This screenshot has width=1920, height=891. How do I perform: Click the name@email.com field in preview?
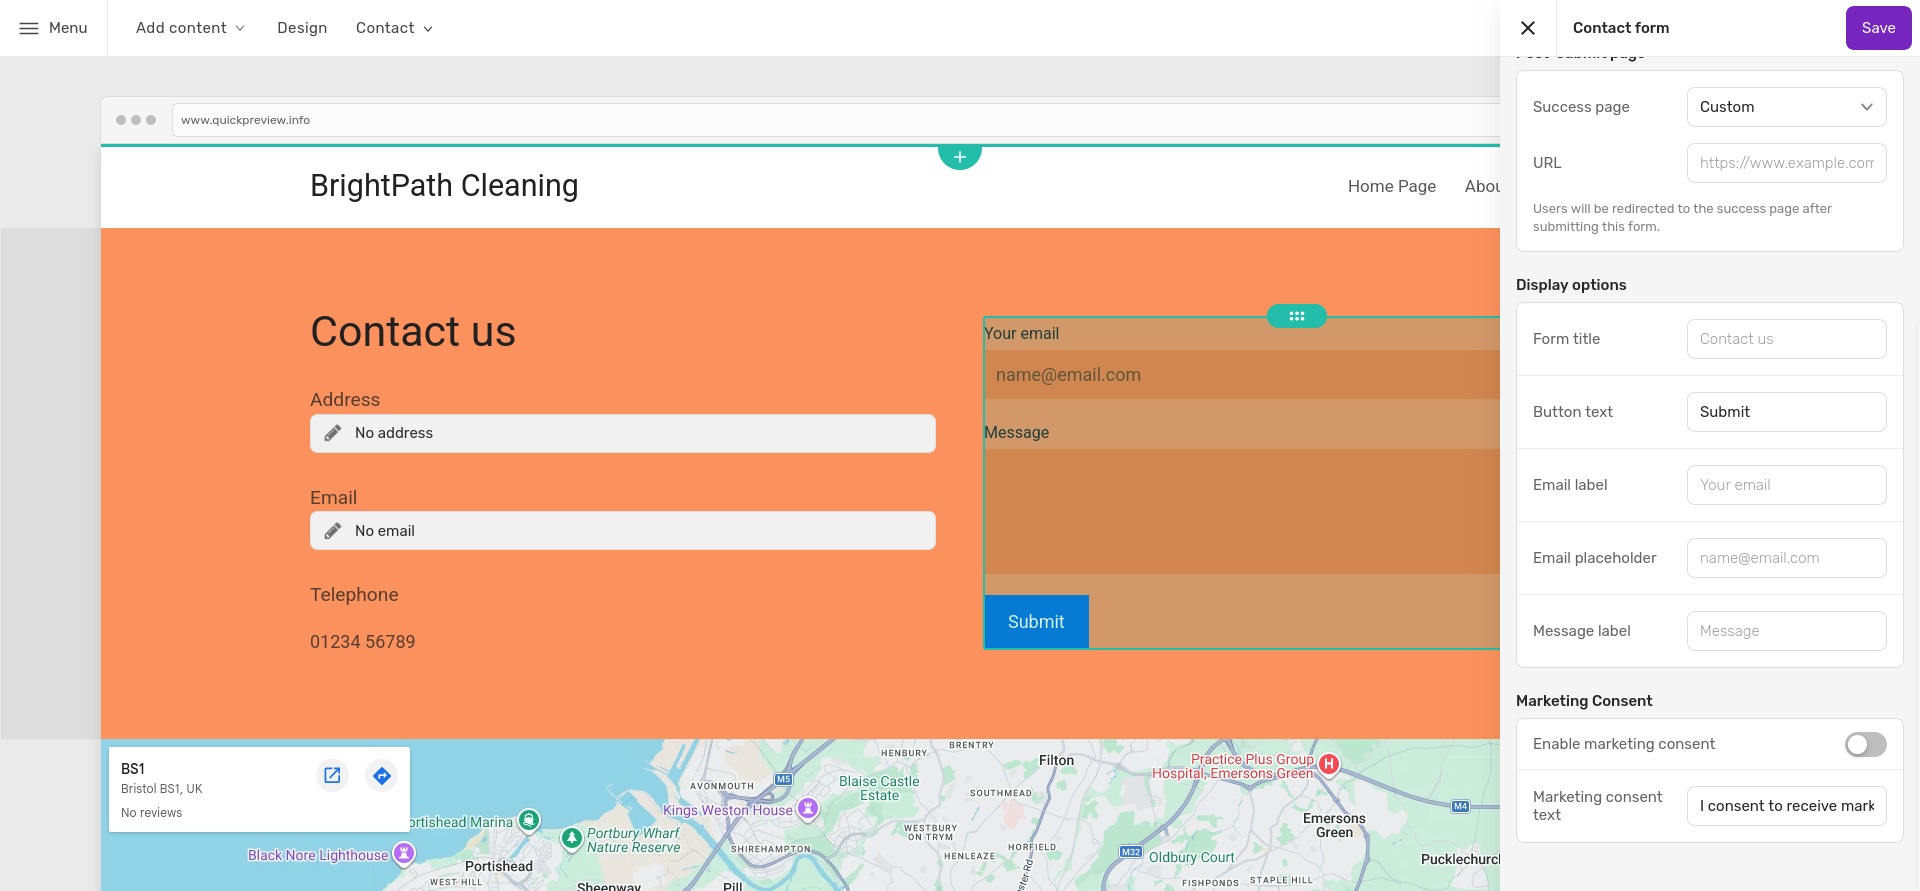click(1242, 375)
